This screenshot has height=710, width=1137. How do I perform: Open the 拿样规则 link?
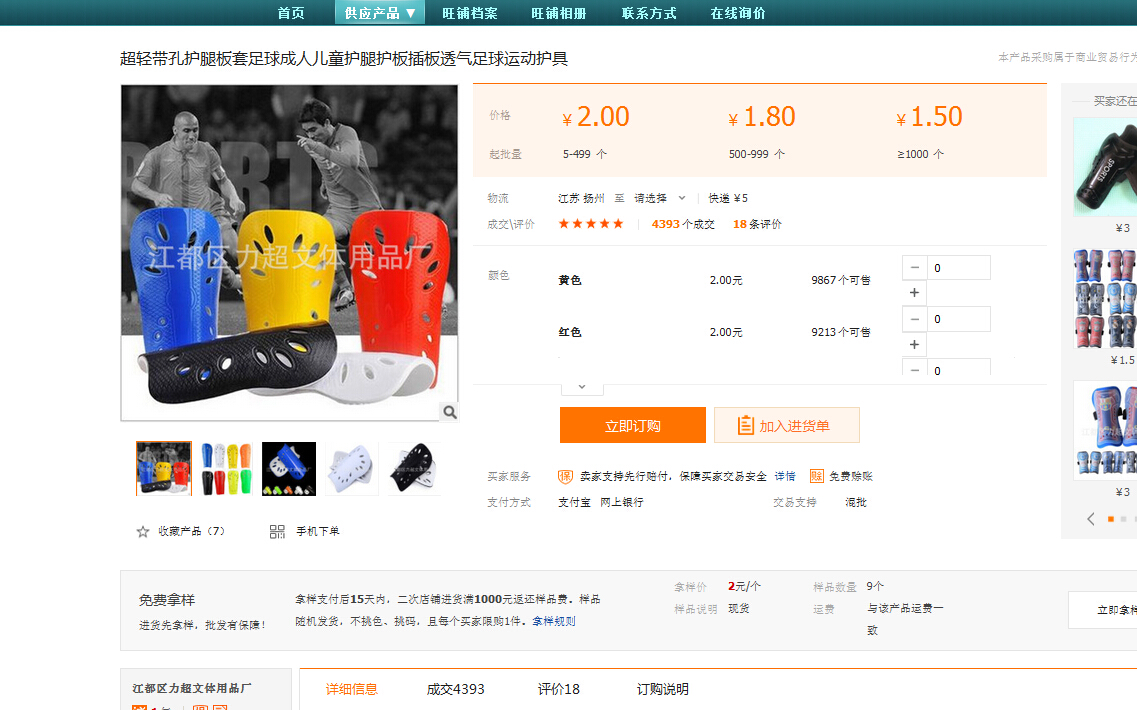[553, 621]
